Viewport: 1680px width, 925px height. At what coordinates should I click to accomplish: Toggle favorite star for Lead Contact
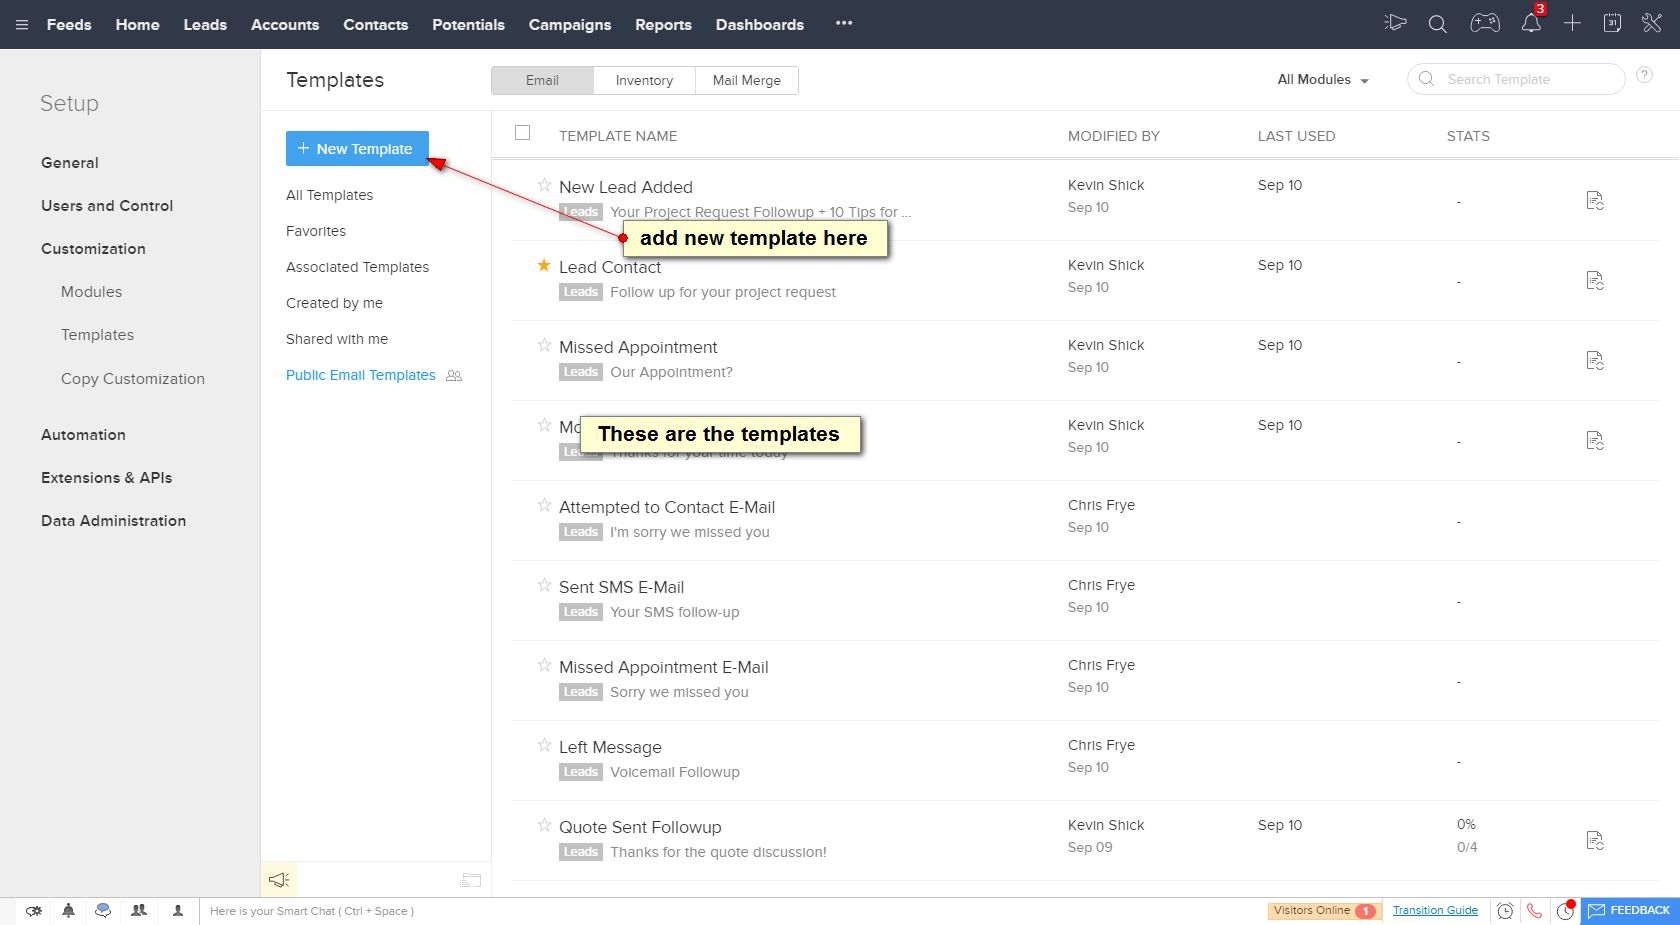(544, 265)
